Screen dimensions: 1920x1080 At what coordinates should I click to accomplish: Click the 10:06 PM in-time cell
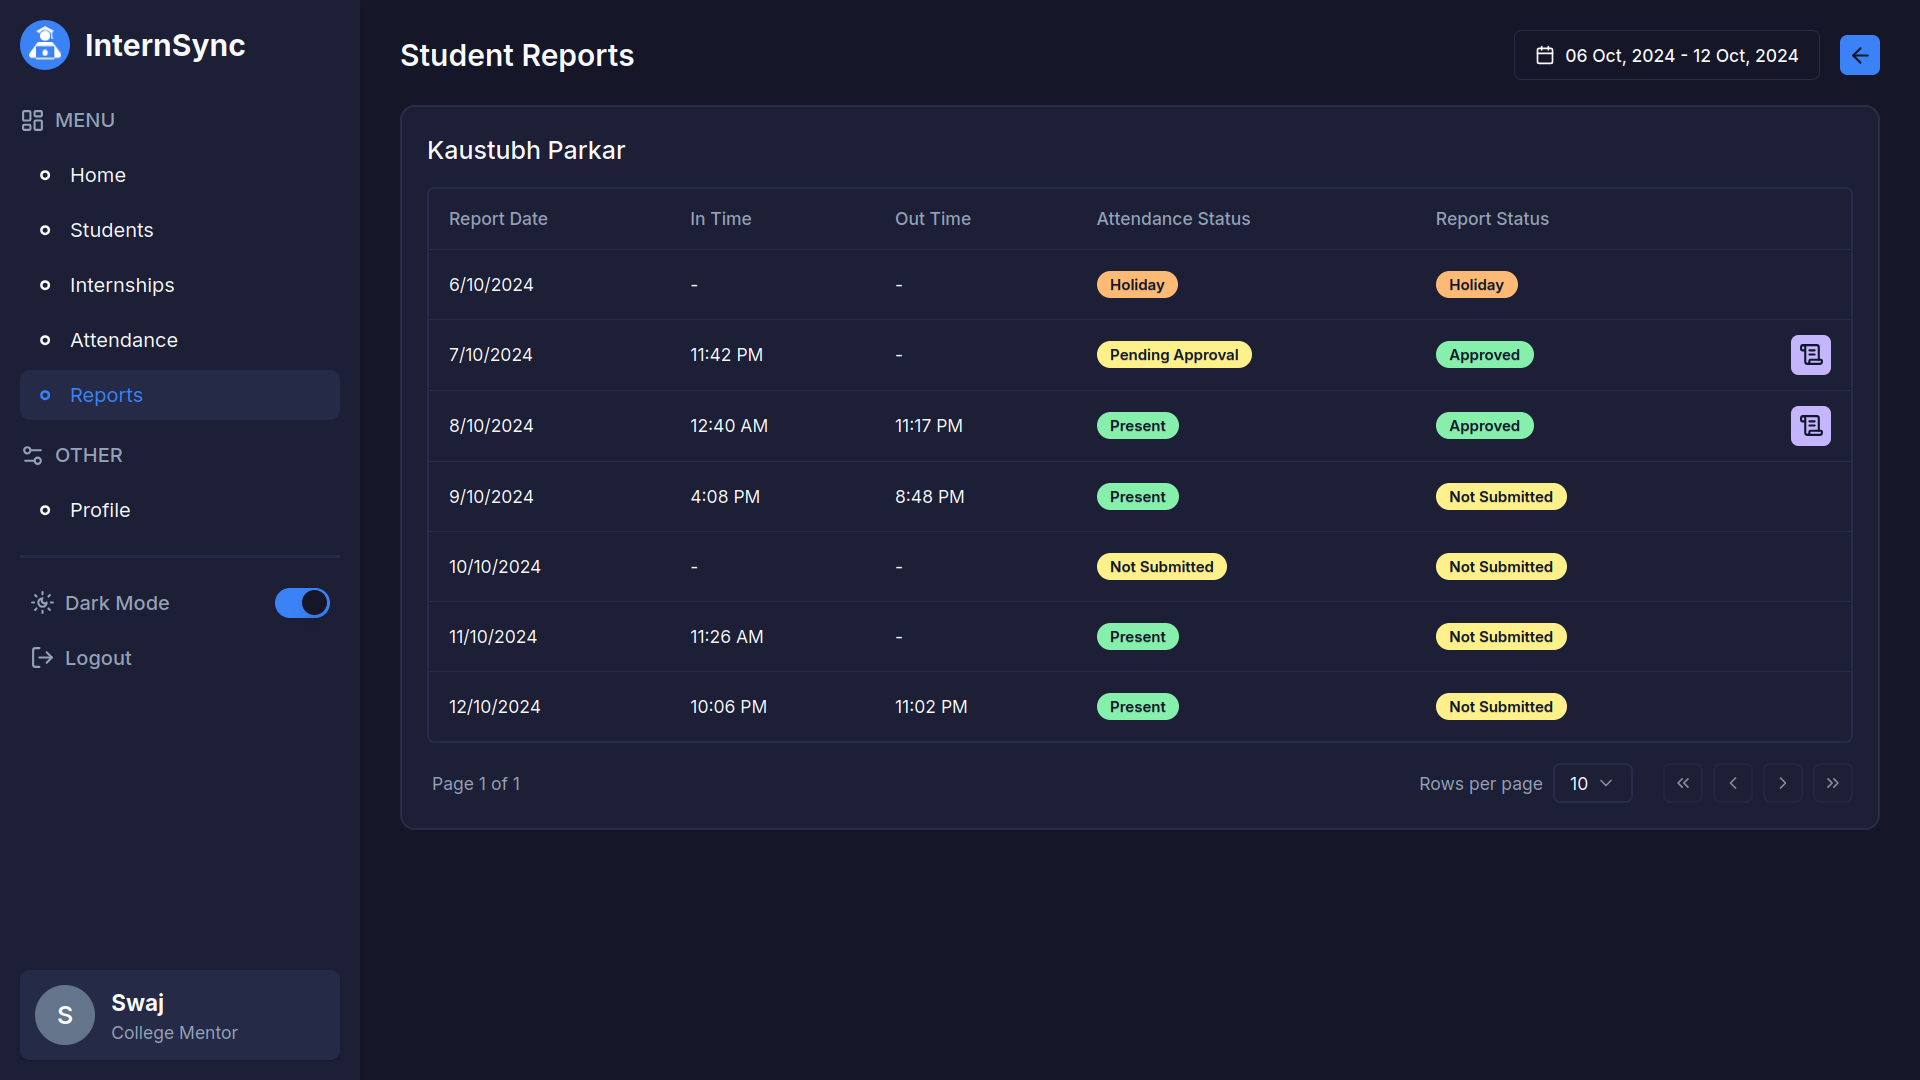pos(728,707)
